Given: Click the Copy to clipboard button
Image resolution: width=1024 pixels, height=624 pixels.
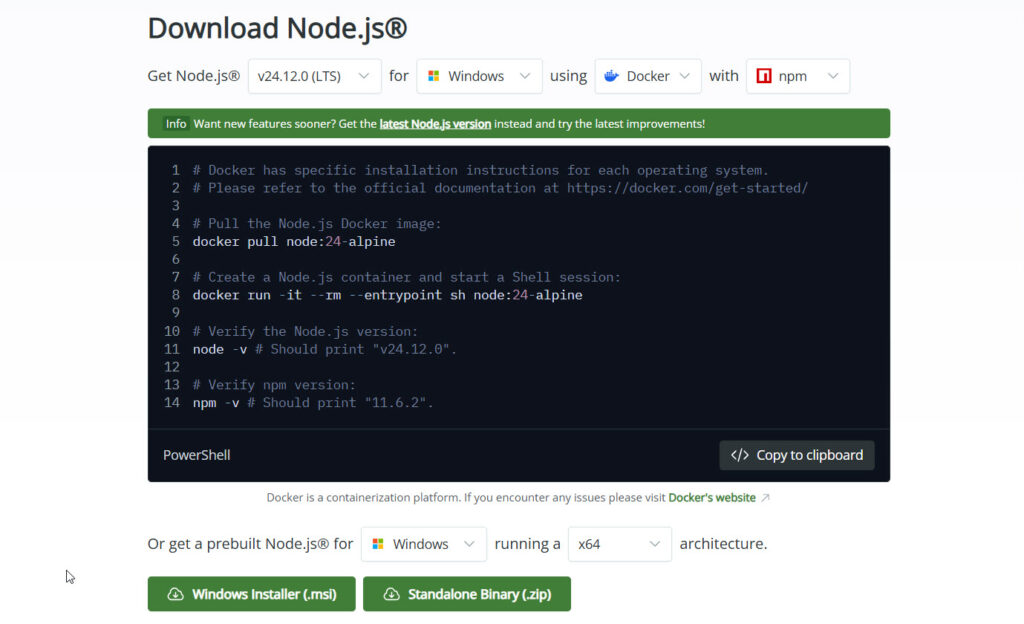Looking at the screenshot, I should [797, 455].
